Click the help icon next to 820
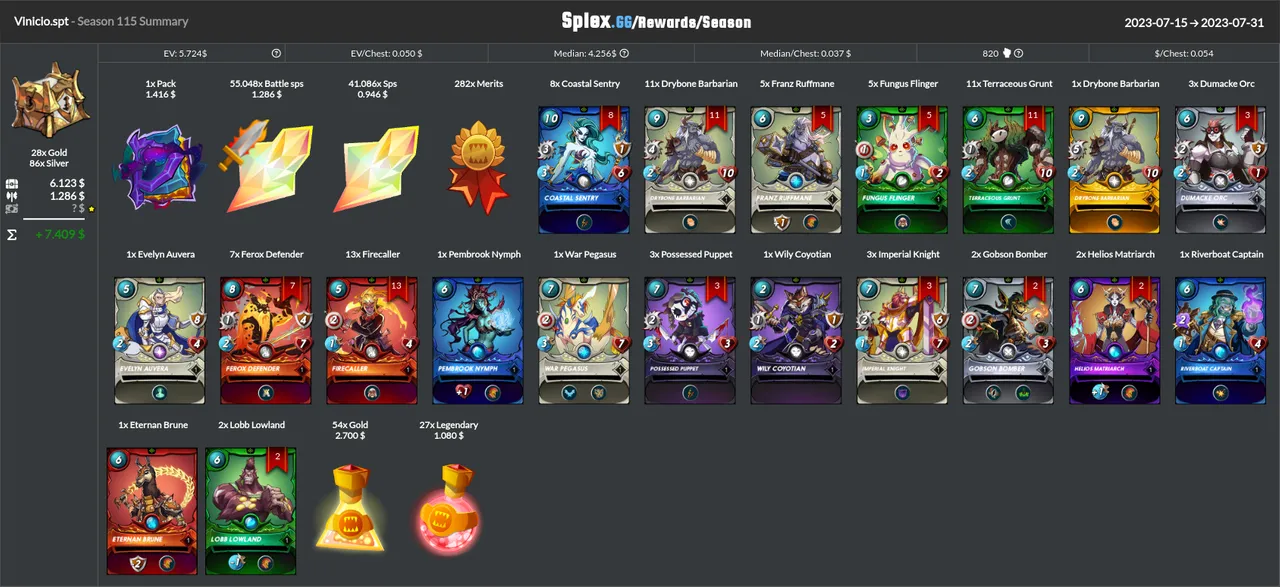 click(x=1018, y=53)
